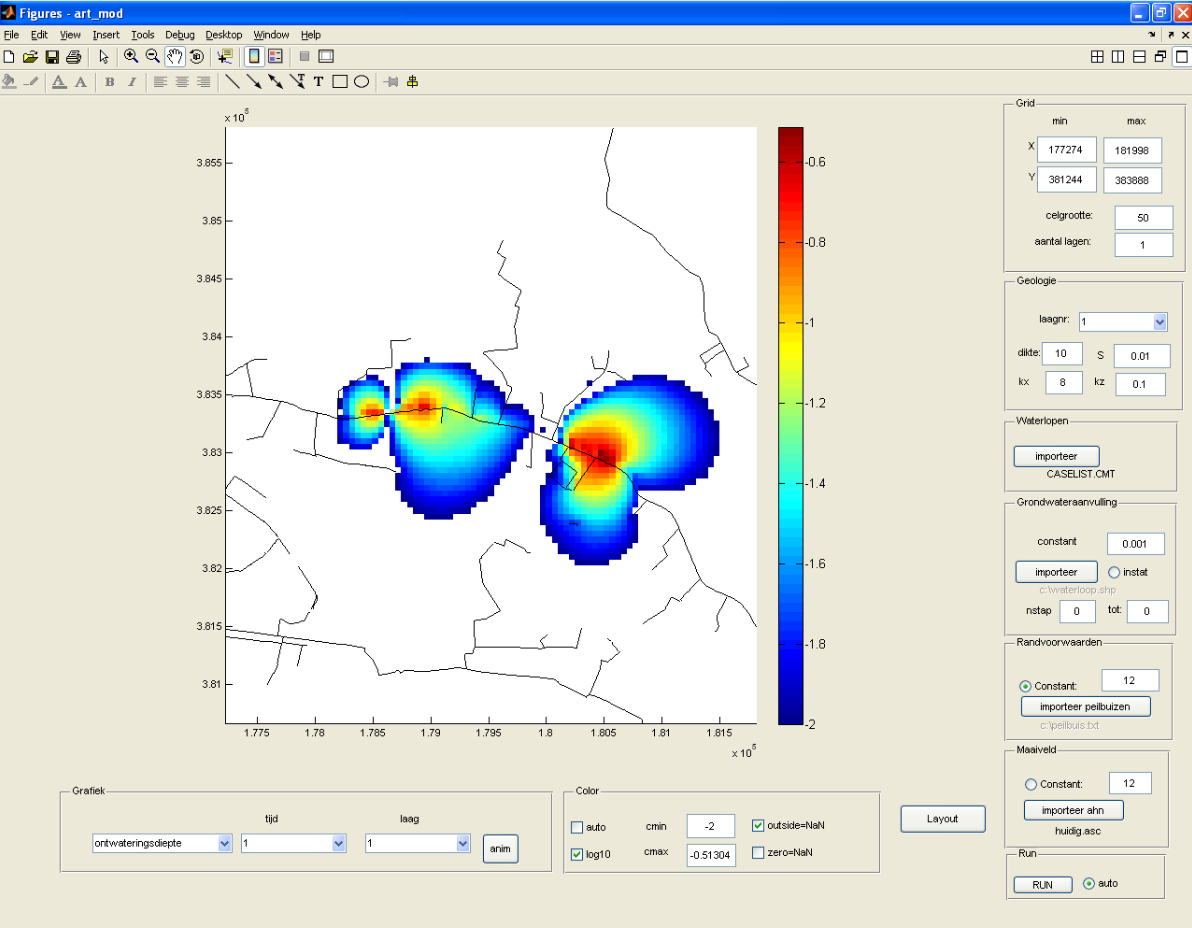Activate the Zoom In tool

[131, 56]
